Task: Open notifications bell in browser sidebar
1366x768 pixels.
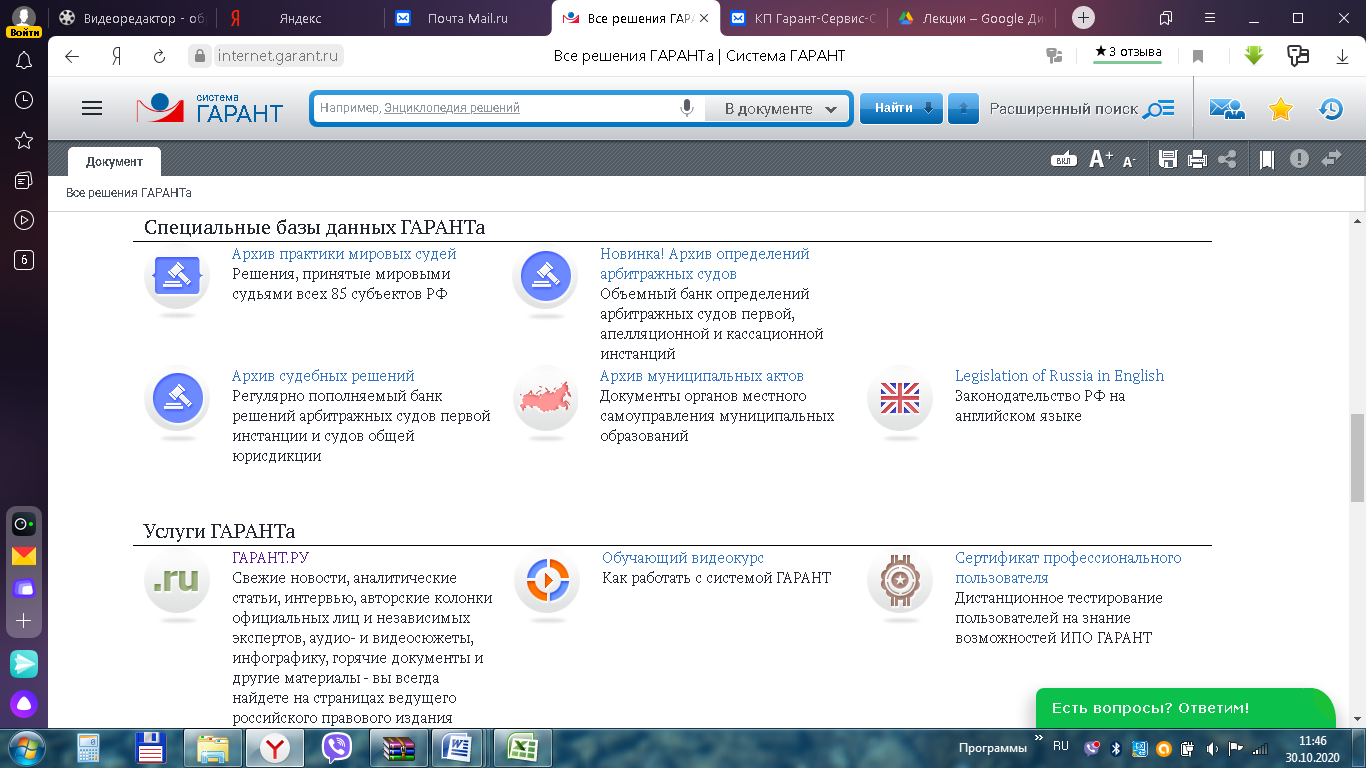Action: 24,60
